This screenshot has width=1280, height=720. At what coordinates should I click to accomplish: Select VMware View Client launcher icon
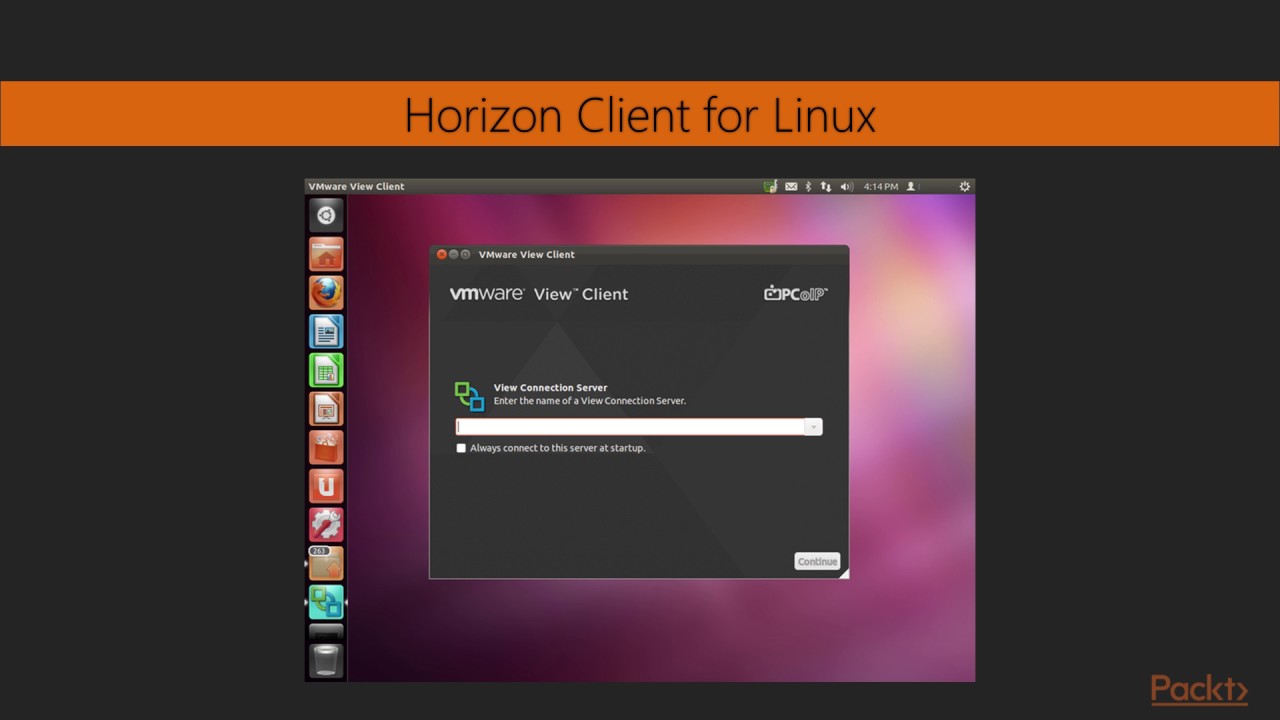click(325, 602)
